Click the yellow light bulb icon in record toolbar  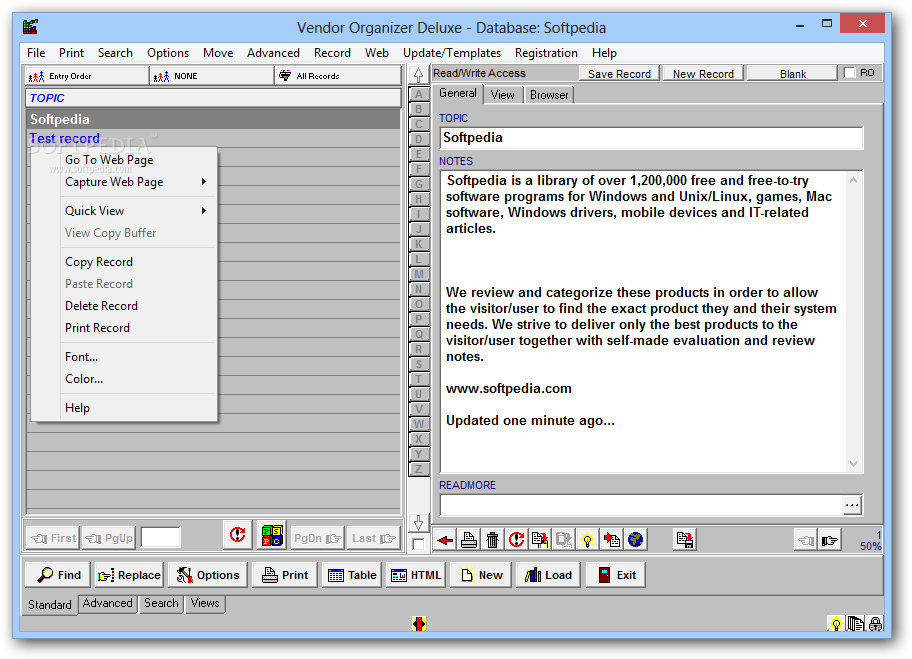tap(587, 540)
